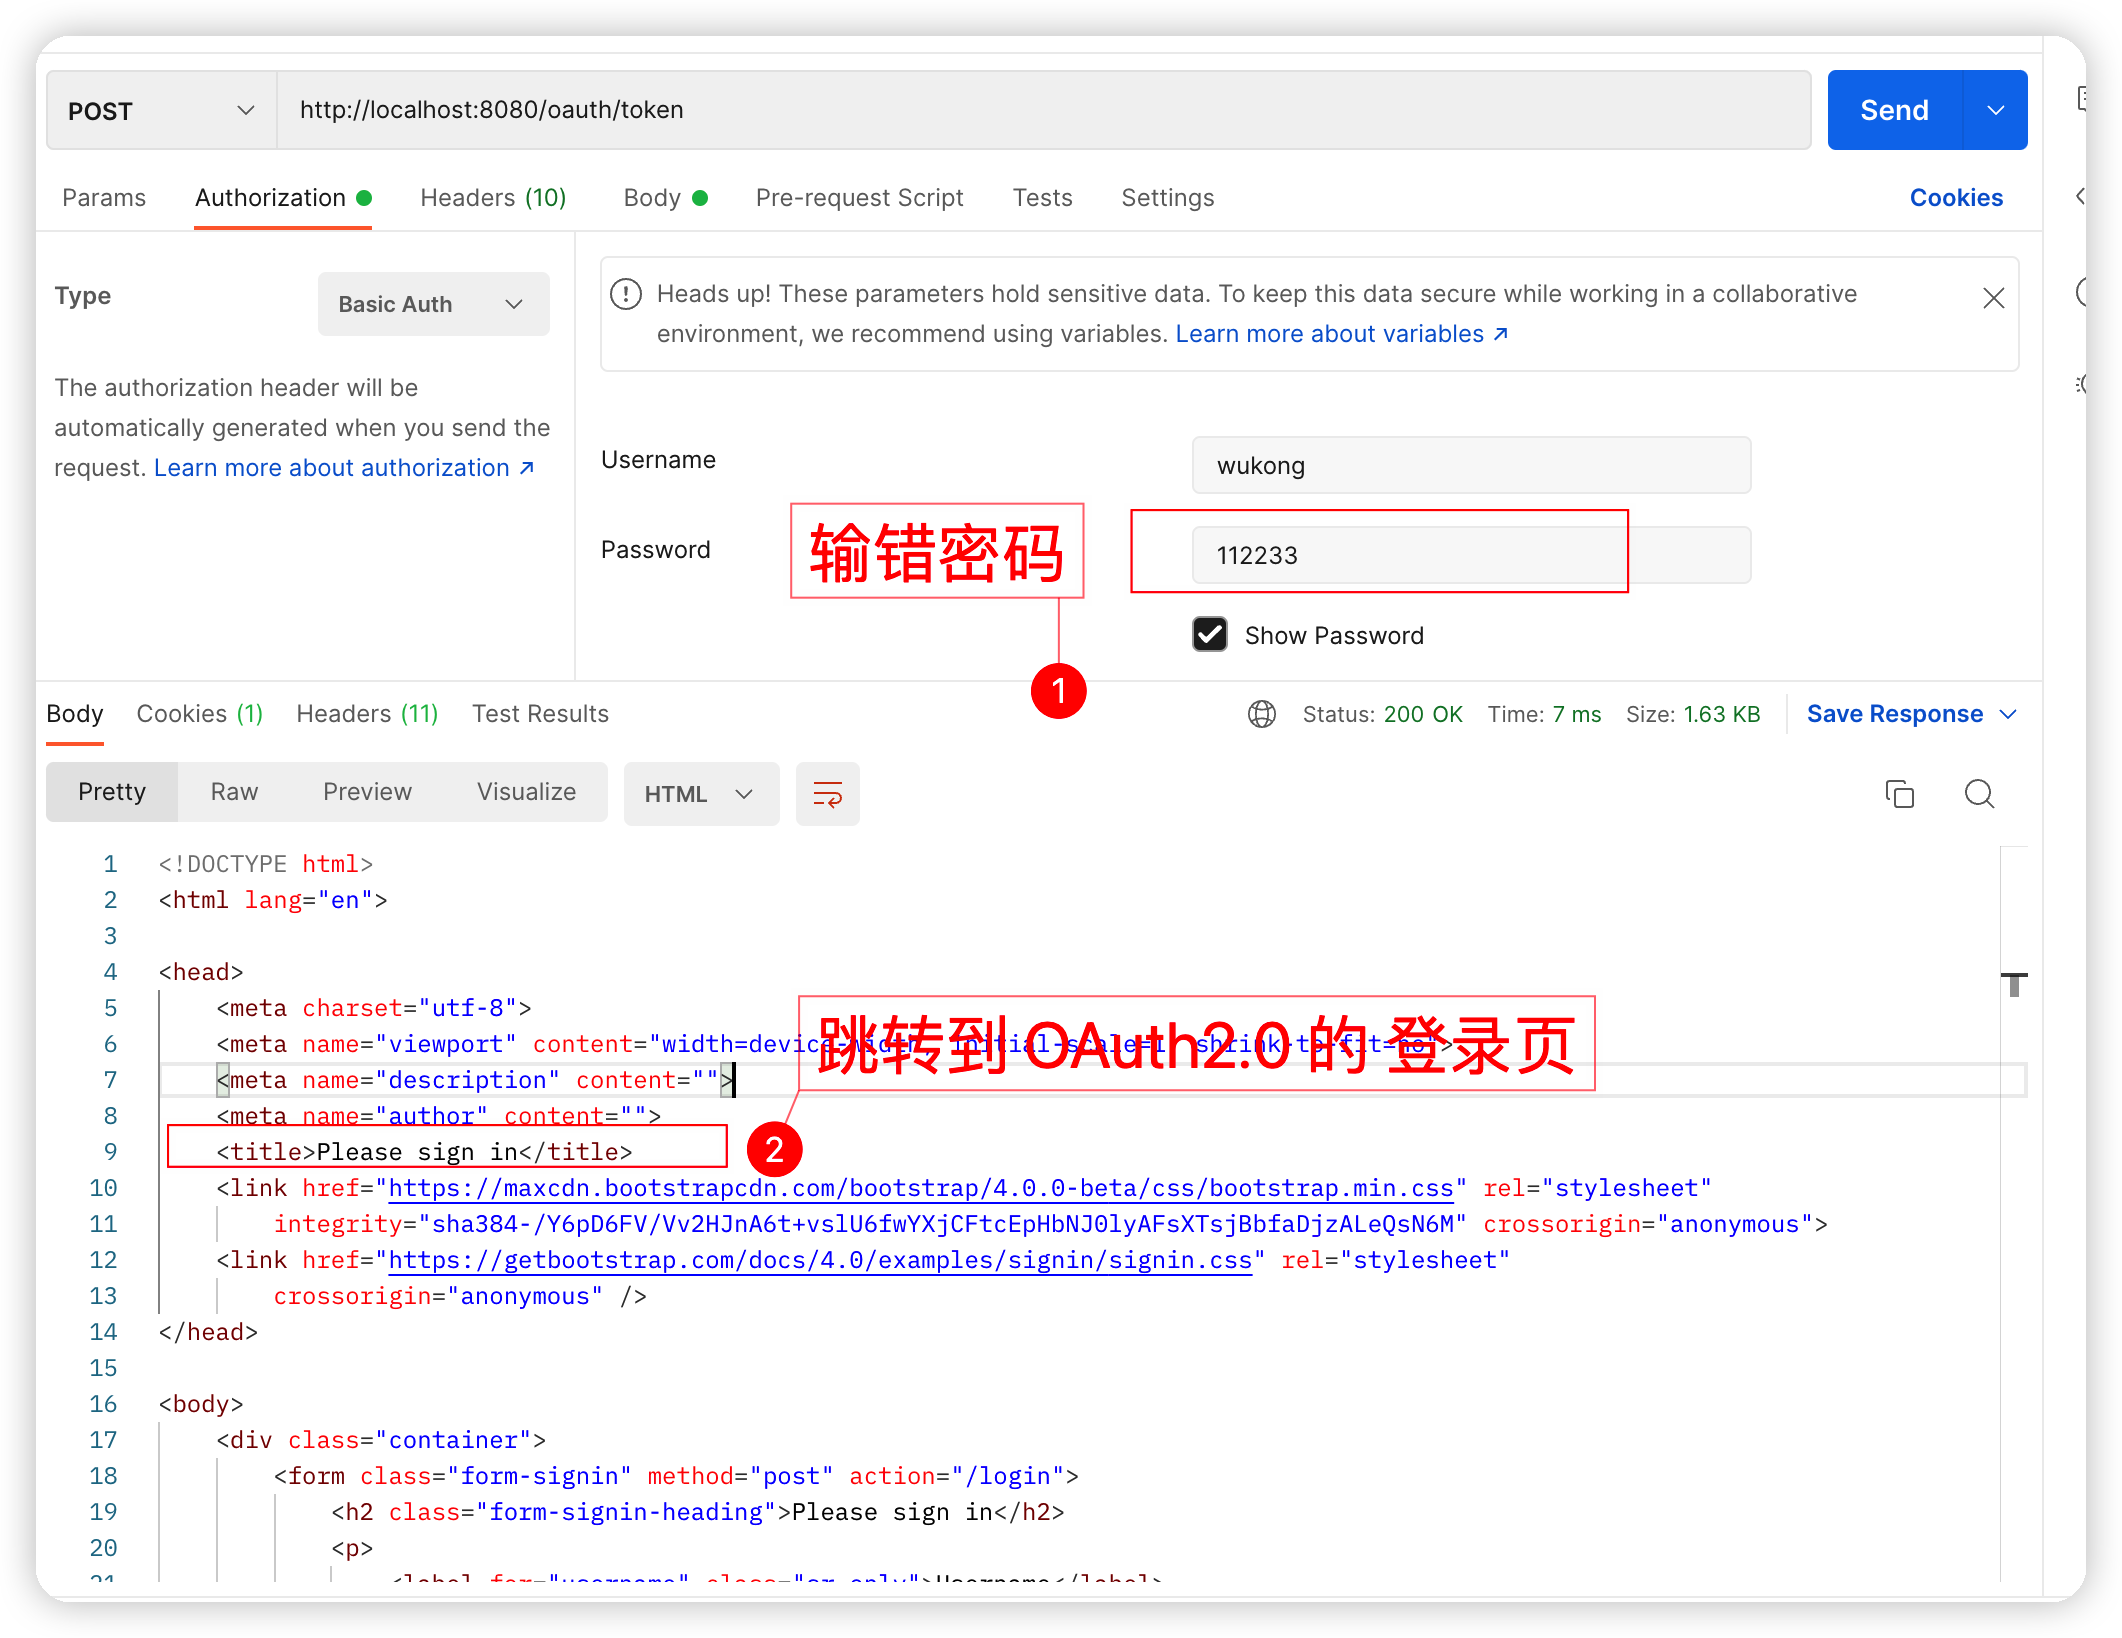Open the POST method dropdown

pos(160,111)
